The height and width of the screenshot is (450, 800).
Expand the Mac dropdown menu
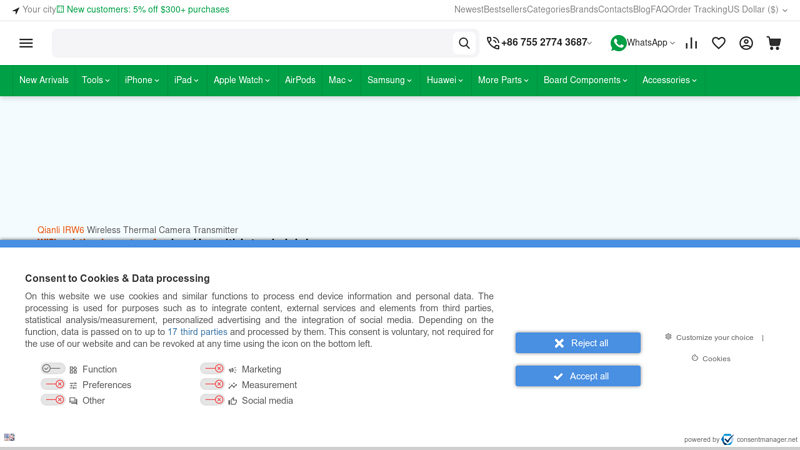point(340,80)
